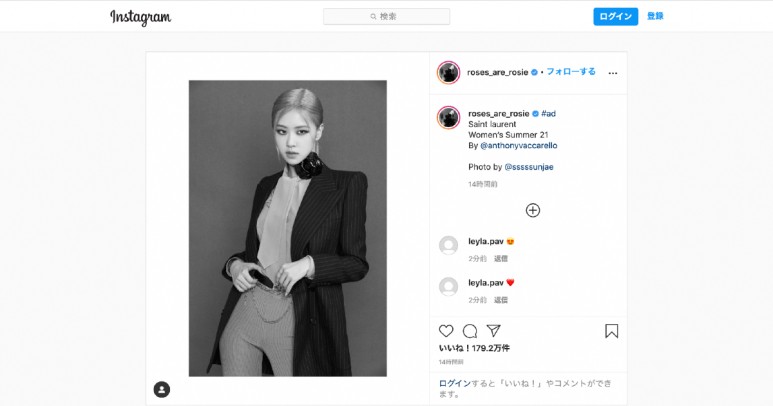Click フォローする to follow roses_are_rosie

pos(571,72)
